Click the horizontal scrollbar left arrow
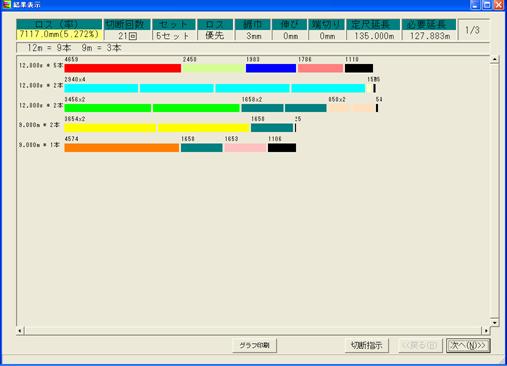The height and width of the screenshot is (366, 507). (x=20, y=331)
